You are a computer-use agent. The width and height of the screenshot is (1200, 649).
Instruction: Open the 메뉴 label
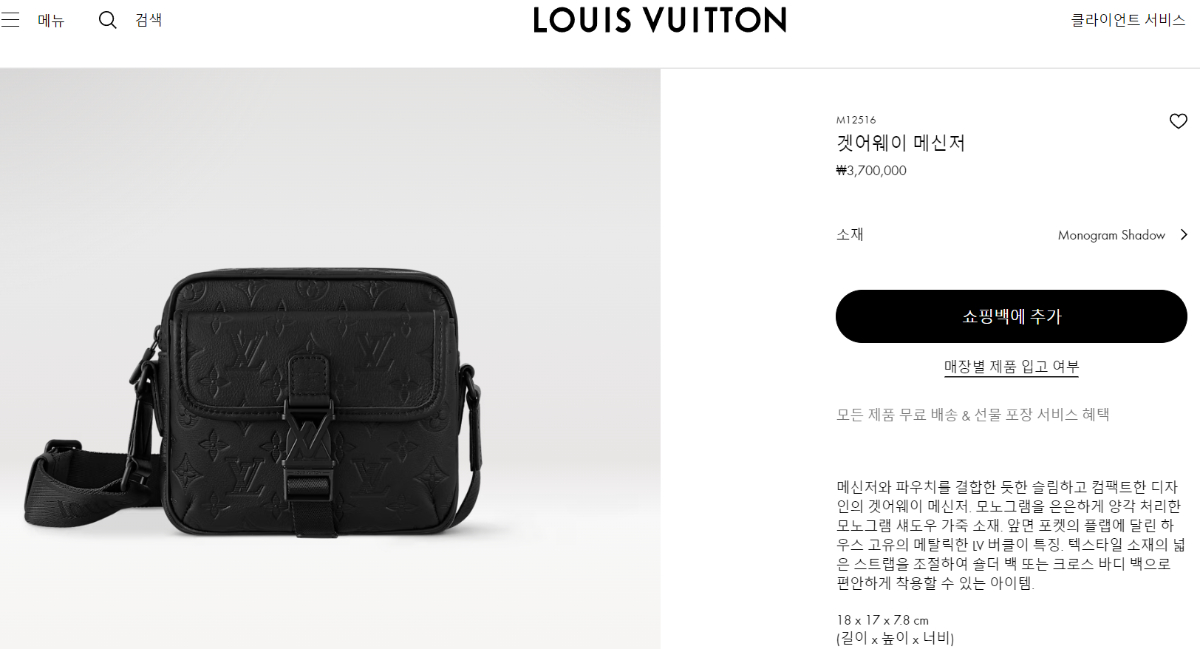(51, 20)
